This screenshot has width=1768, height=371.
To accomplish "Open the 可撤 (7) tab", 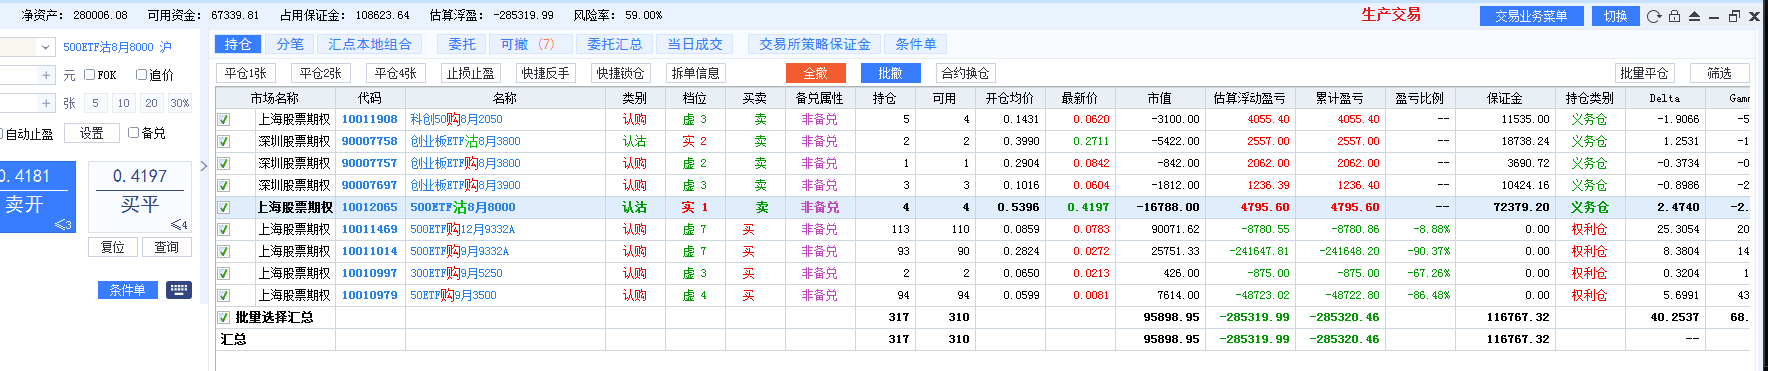I will (532, 44).
